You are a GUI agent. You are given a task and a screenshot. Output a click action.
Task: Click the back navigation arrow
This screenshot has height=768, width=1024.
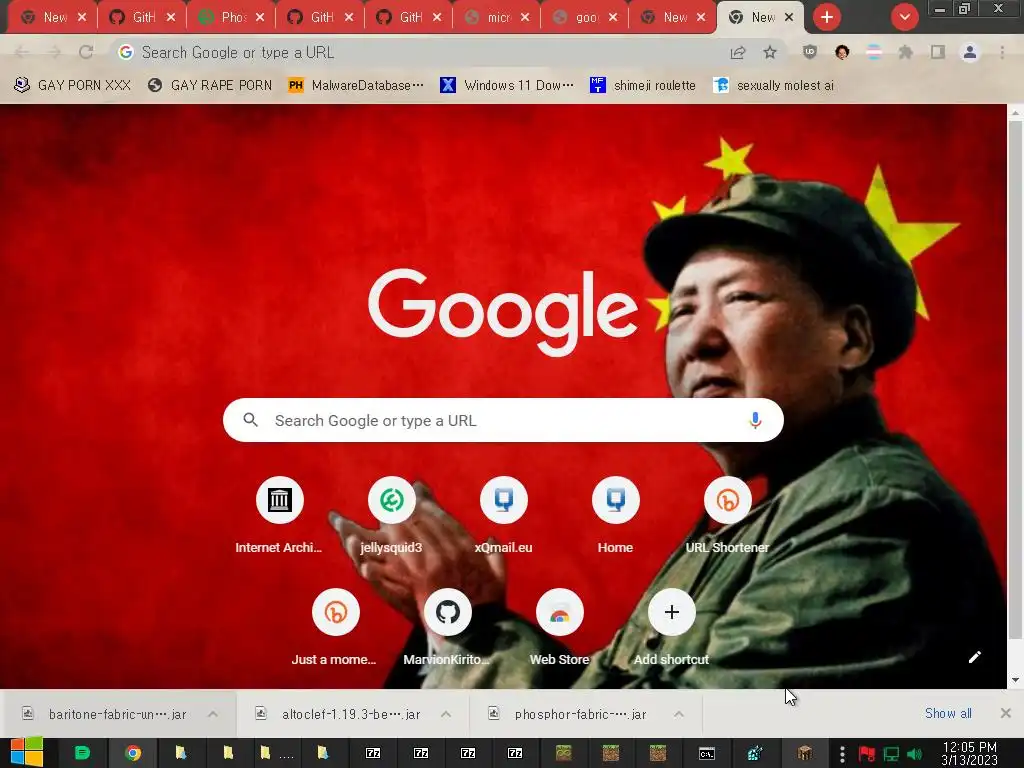22,52
